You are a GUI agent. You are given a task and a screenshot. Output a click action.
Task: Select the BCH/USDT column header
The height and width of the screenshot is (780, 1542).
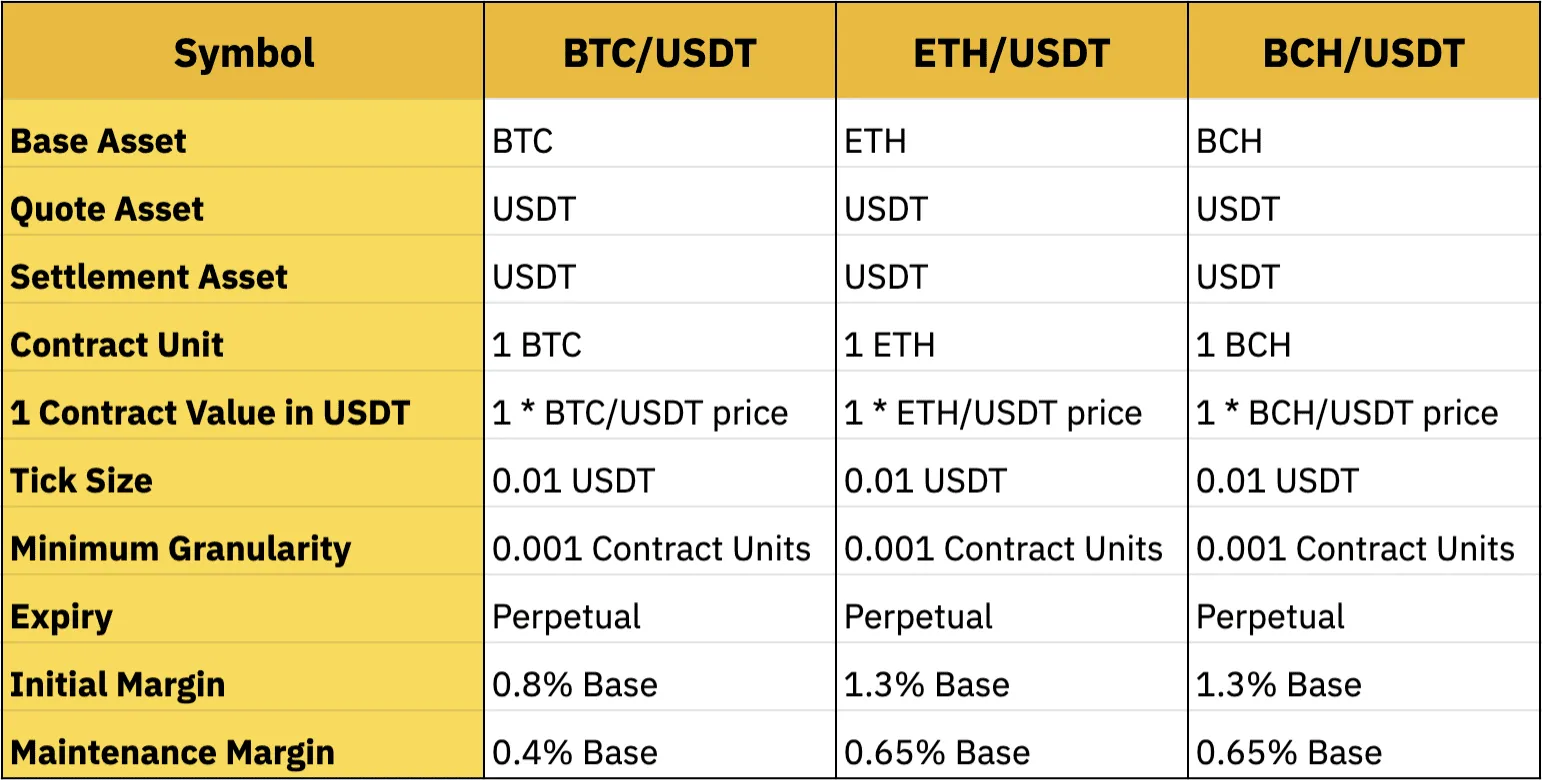pos(1364,53)
